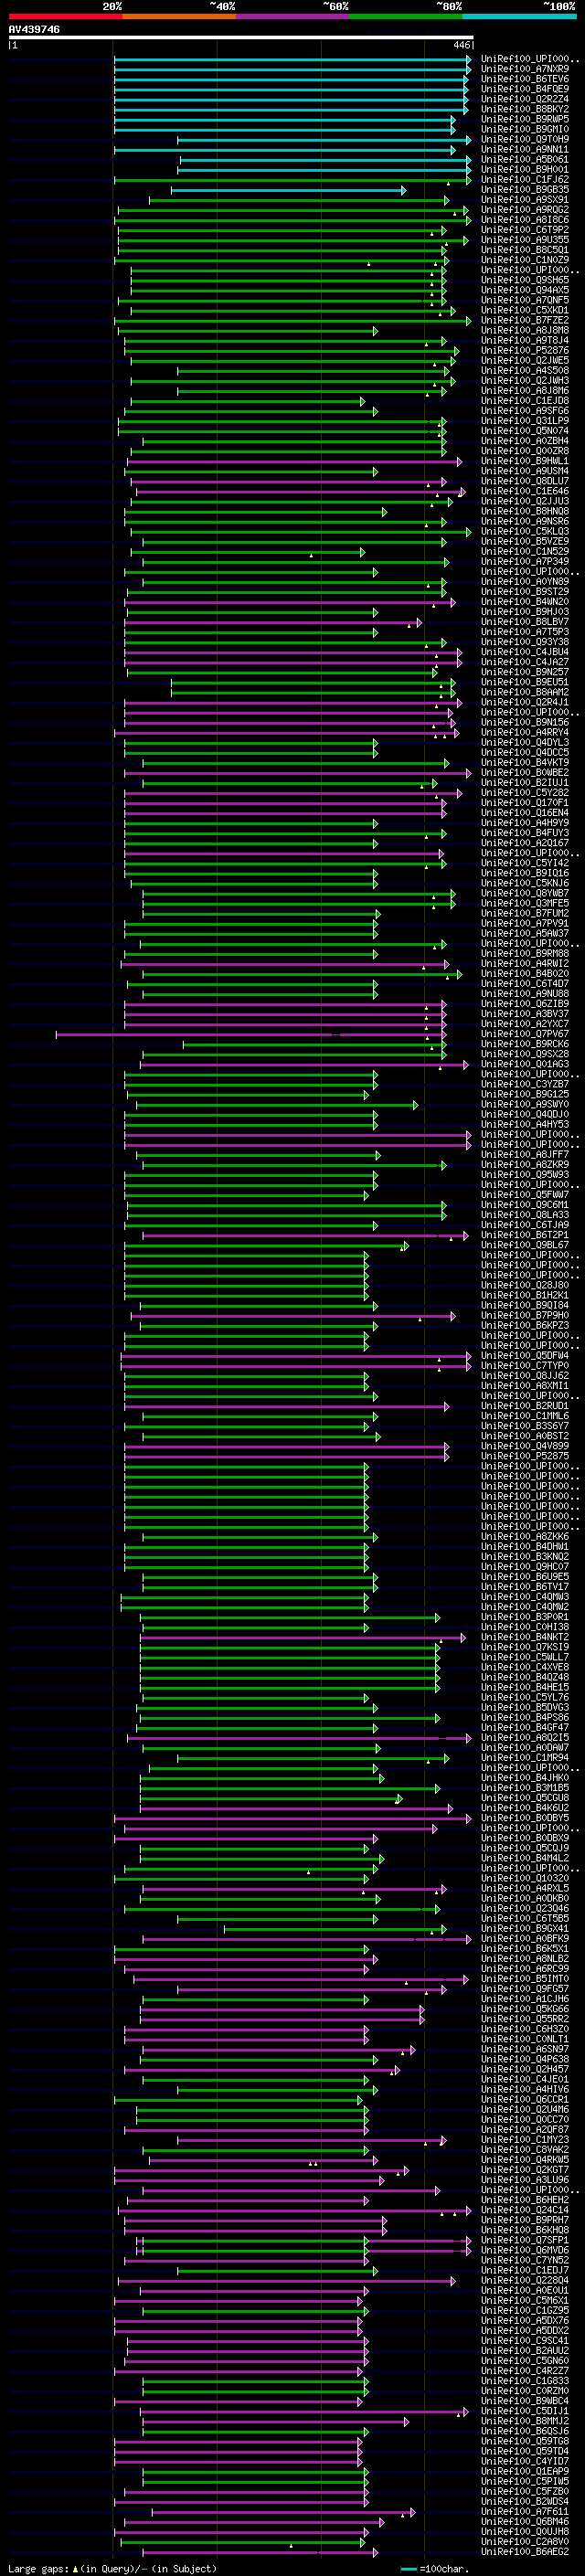The width and height of the screenshot is (585, 2576).
Task: Click hit label UniRef100_B0WBE2
Action: 525,772
